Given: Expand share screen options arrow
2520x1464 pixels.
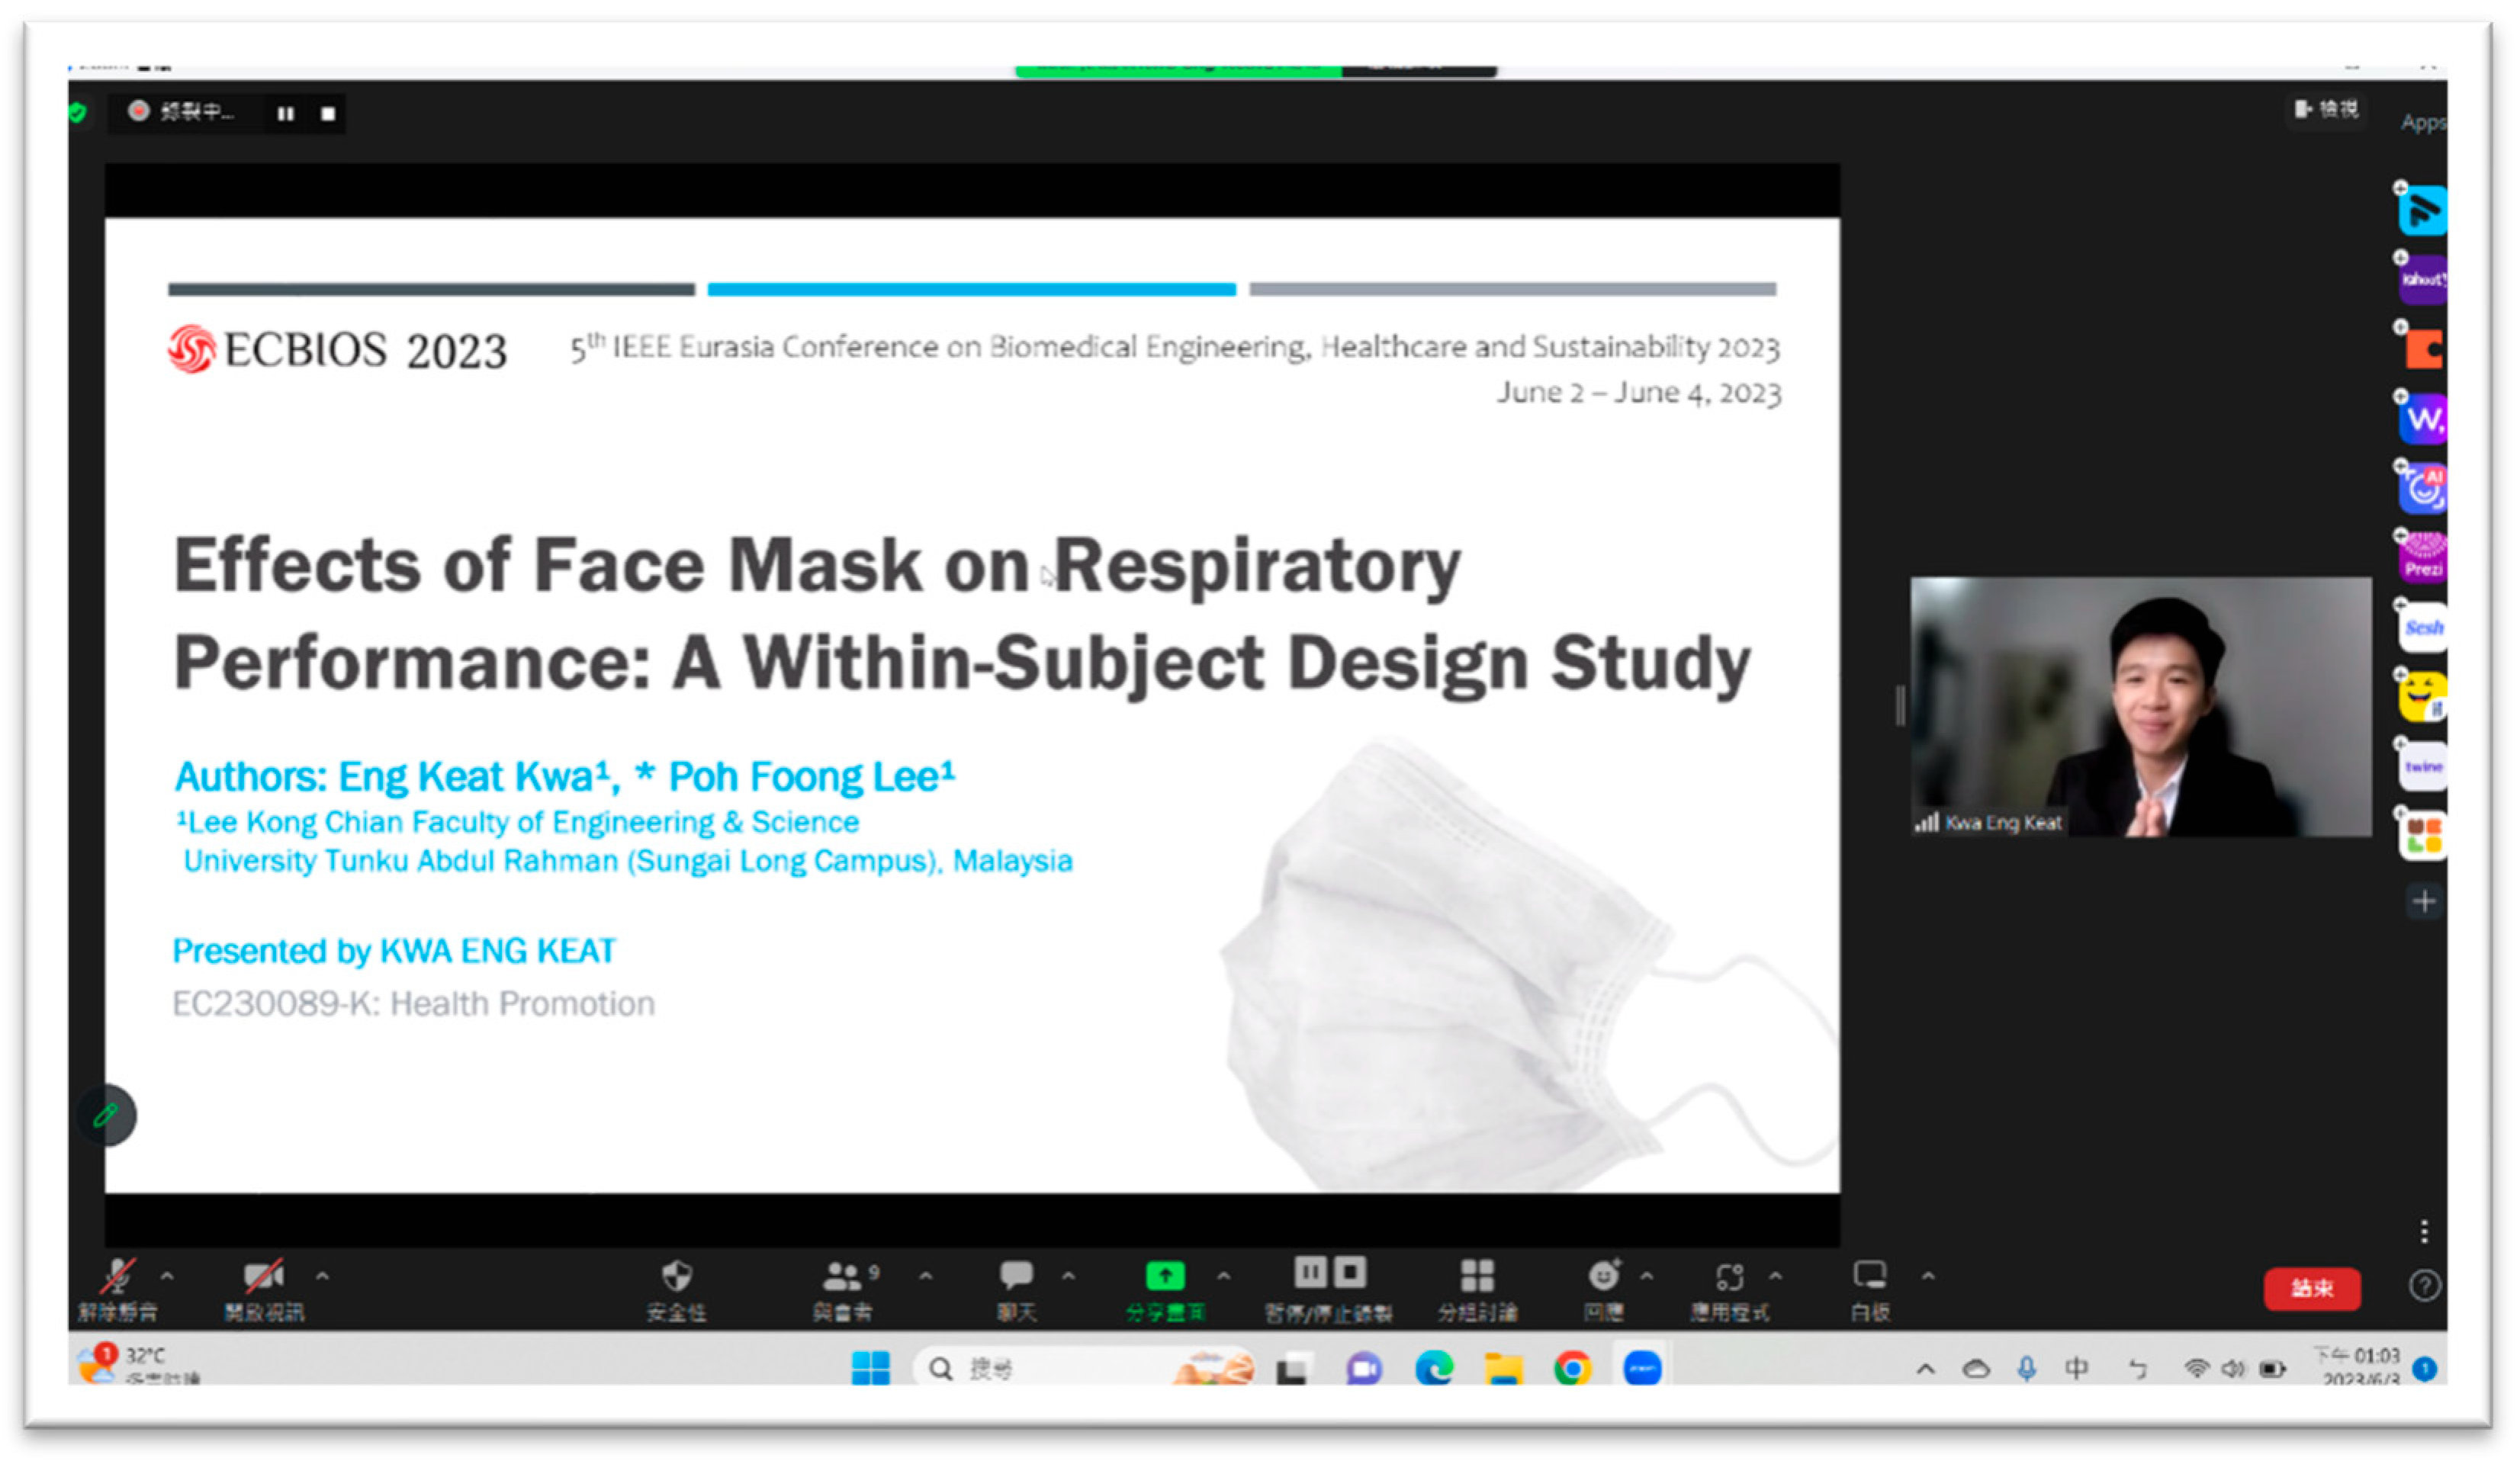Looking at the screenshot, I should [1223, 1277].
